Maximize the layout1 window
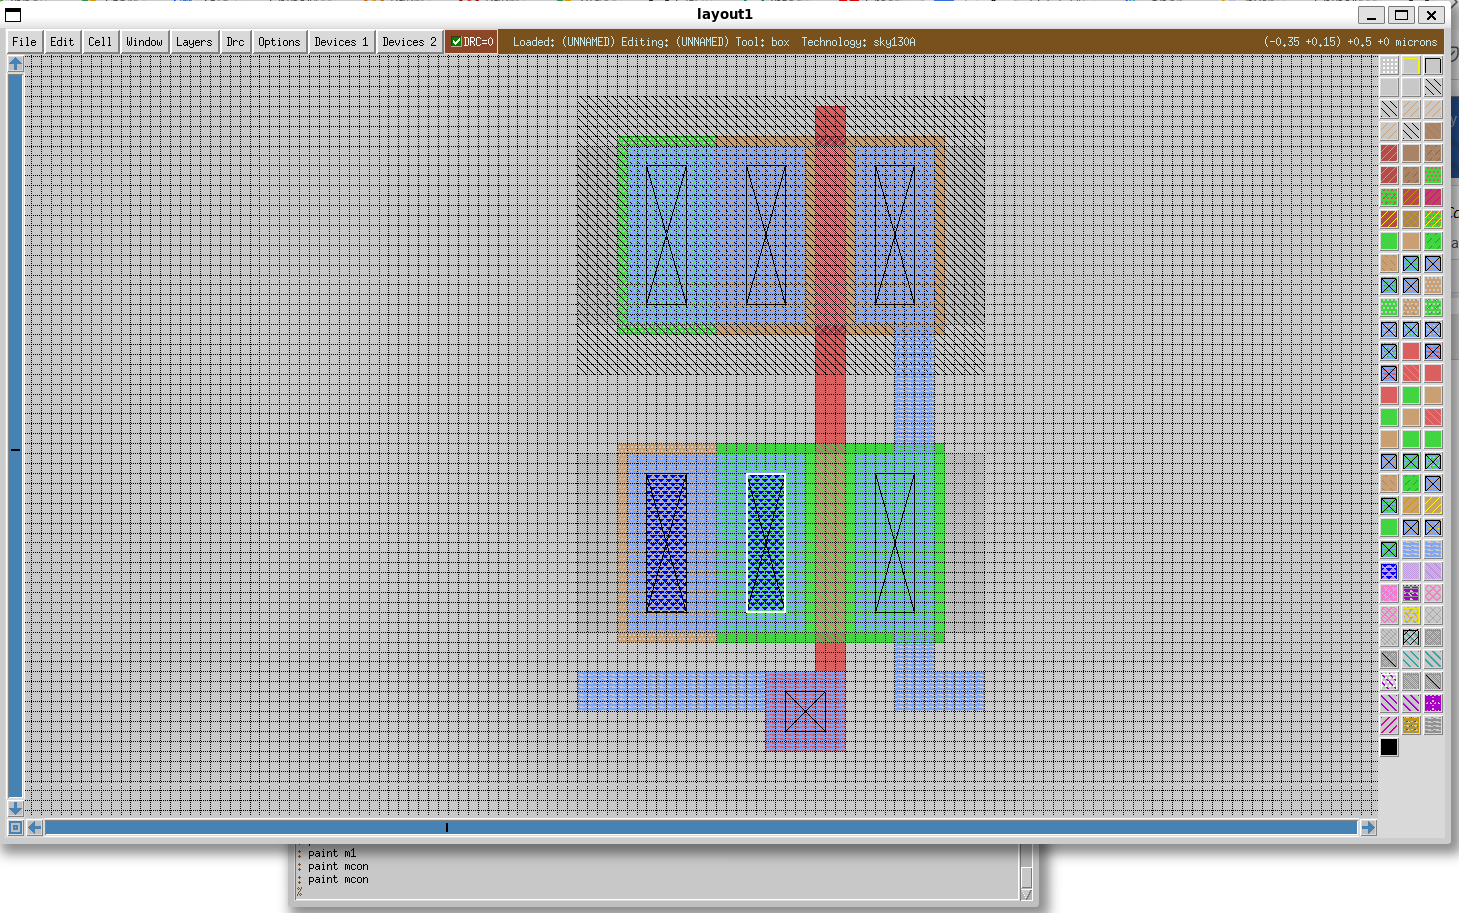This screenshot has width=1459, height=913. click(x=1401, y=15)
